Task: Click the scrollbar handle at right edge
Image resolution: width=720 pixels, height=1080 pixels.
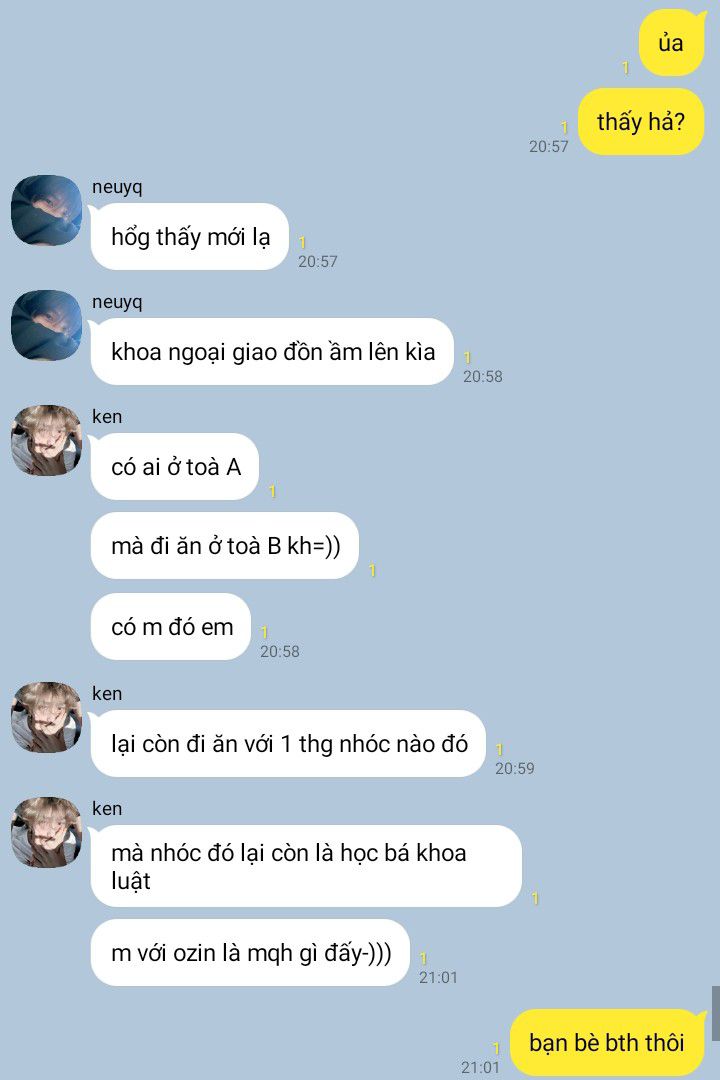Action: (x=716, y=1012)
